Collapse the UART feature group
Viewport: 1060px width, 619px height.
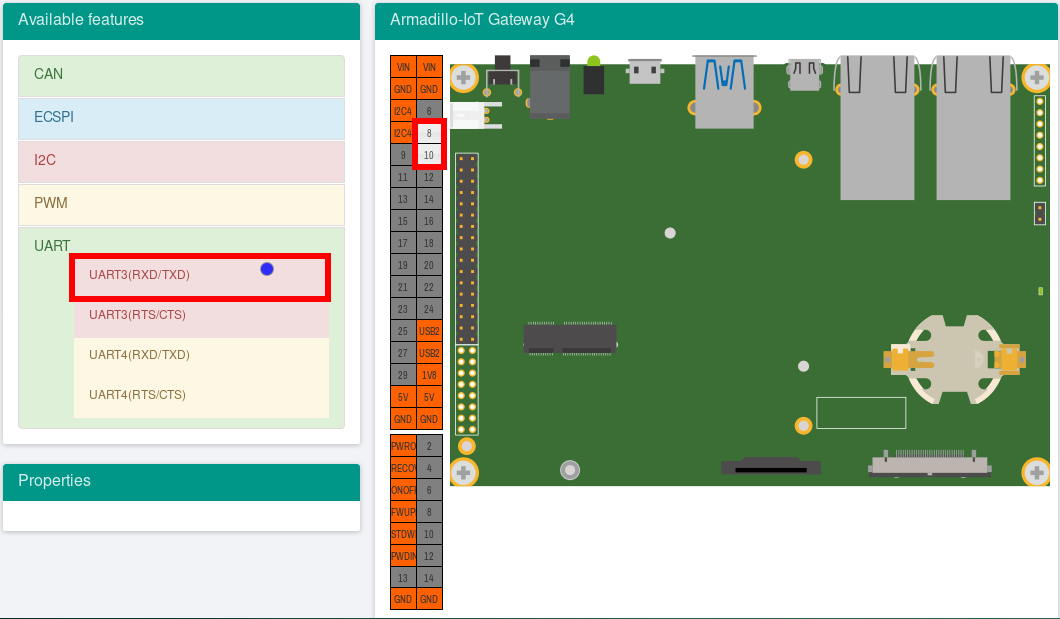click(x=52, y=245)
